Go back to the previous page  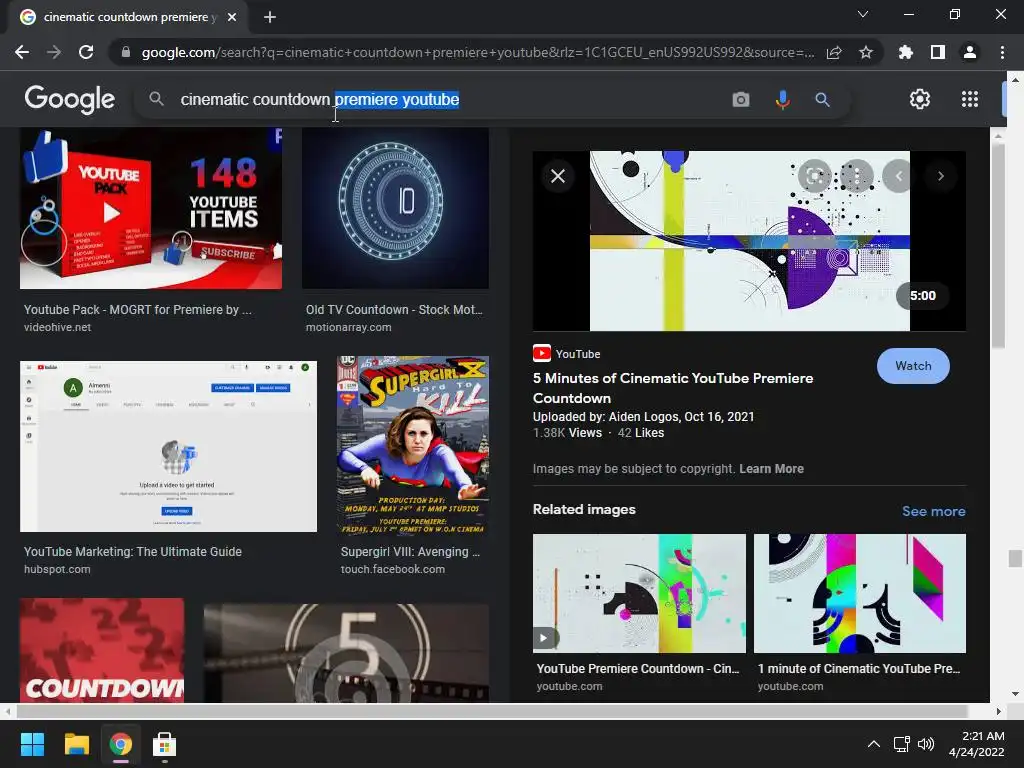pos(22,52)
